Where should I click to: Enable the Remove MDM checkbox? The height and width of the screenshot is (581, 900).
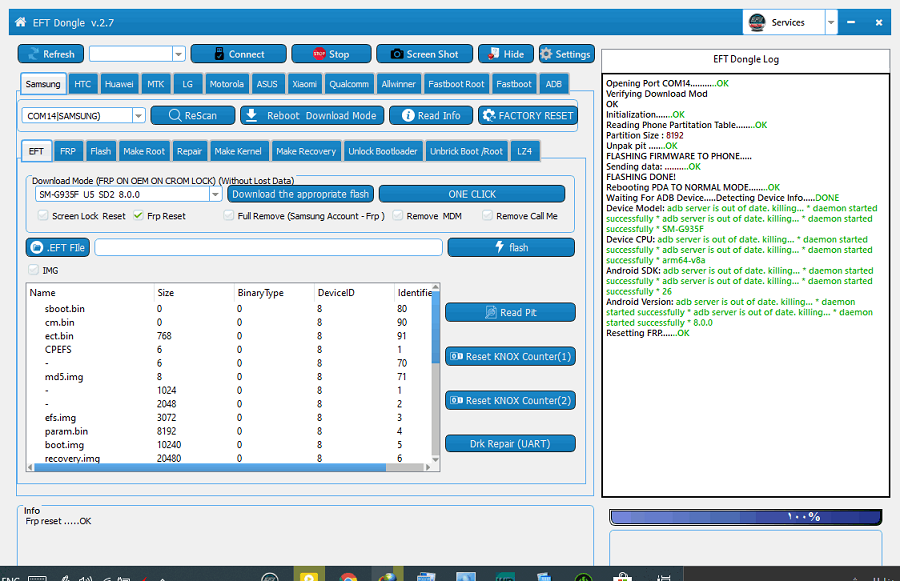click(397, 215)
